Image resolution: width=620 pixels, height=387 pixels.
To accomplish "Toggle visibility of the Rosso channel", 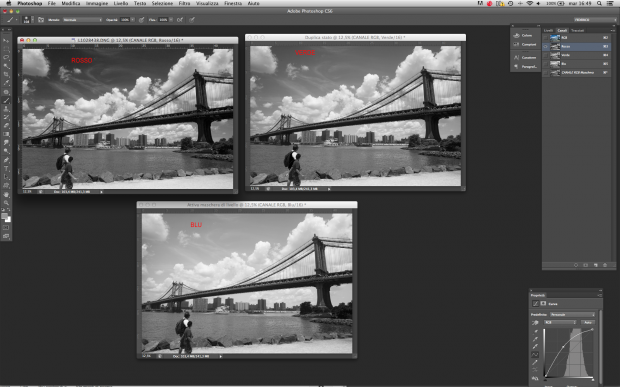I will (x=546, y=46).
